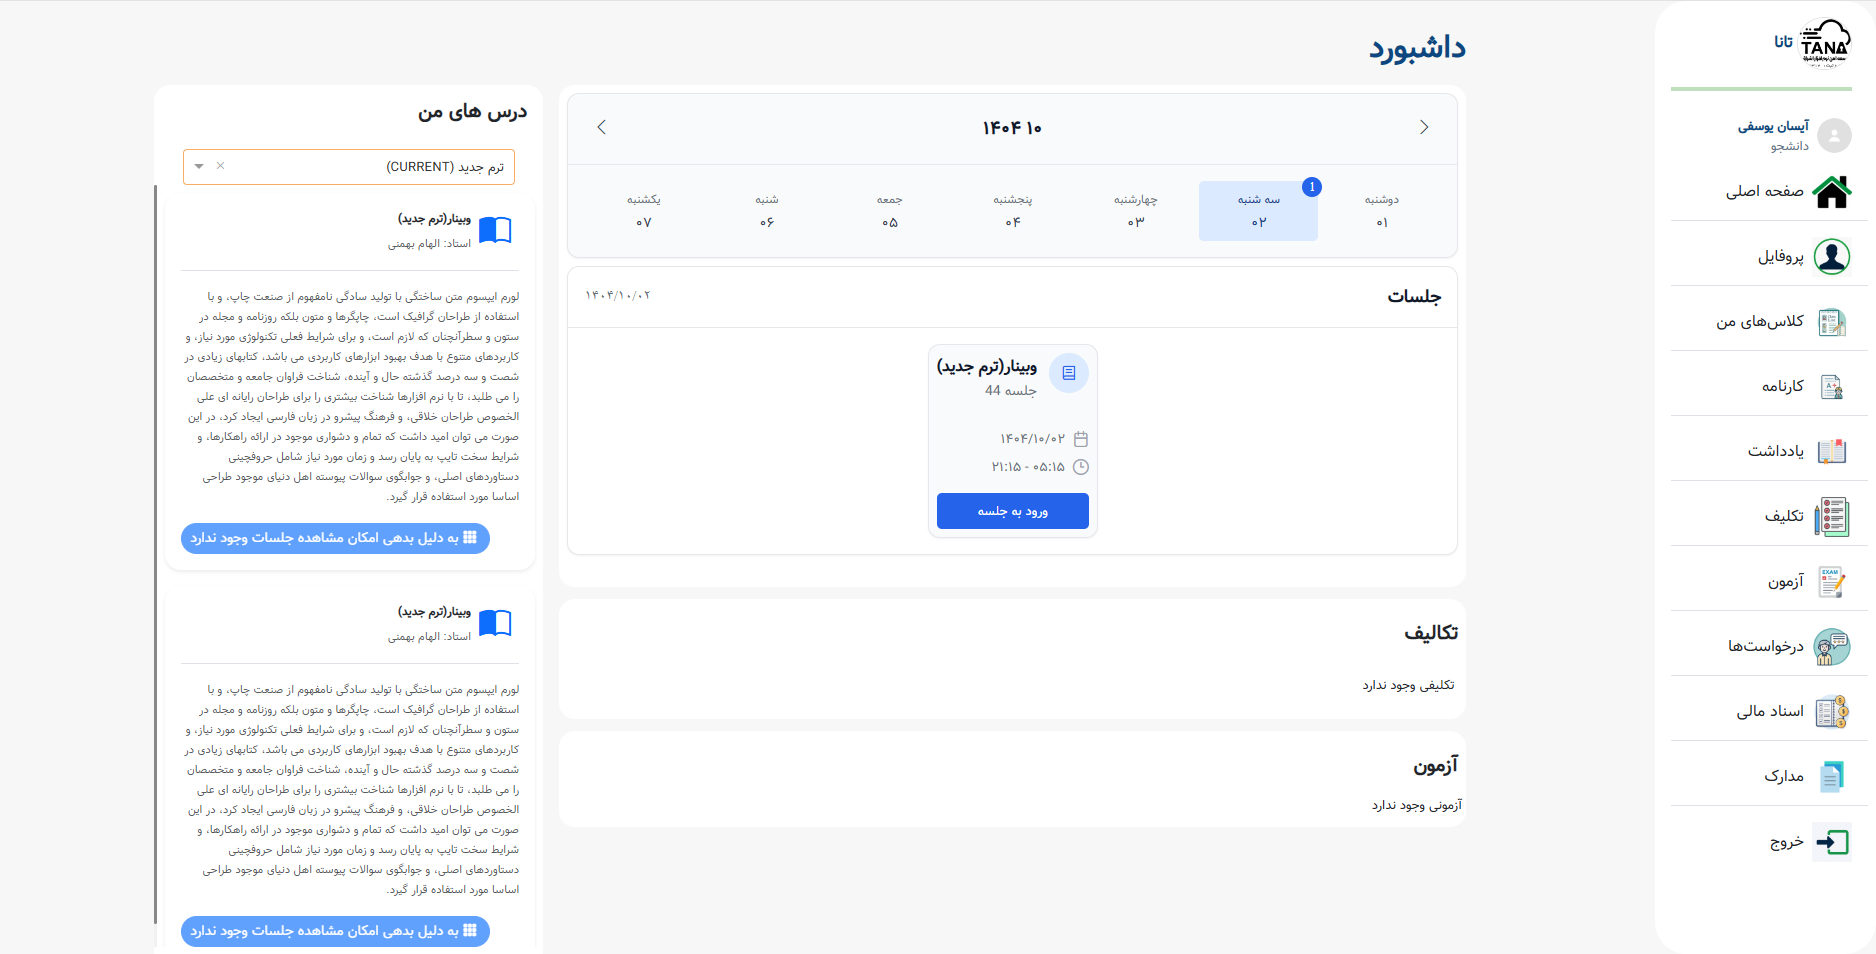
Task: Select the پنجشنبه ۰۴ day tab
Action: (1012, 211)
